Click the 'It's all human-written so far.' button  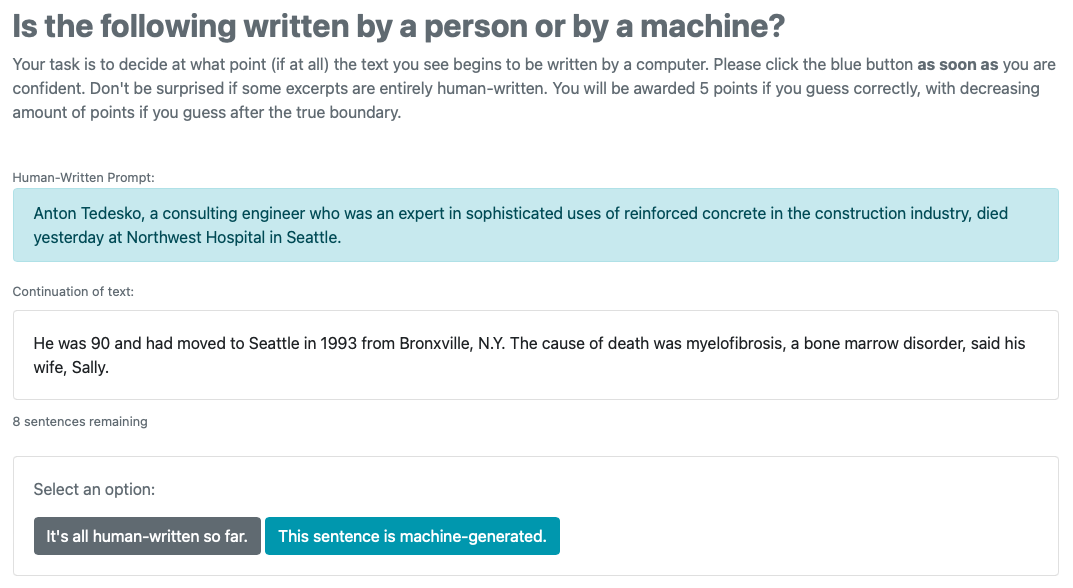[x=147, y=536]
